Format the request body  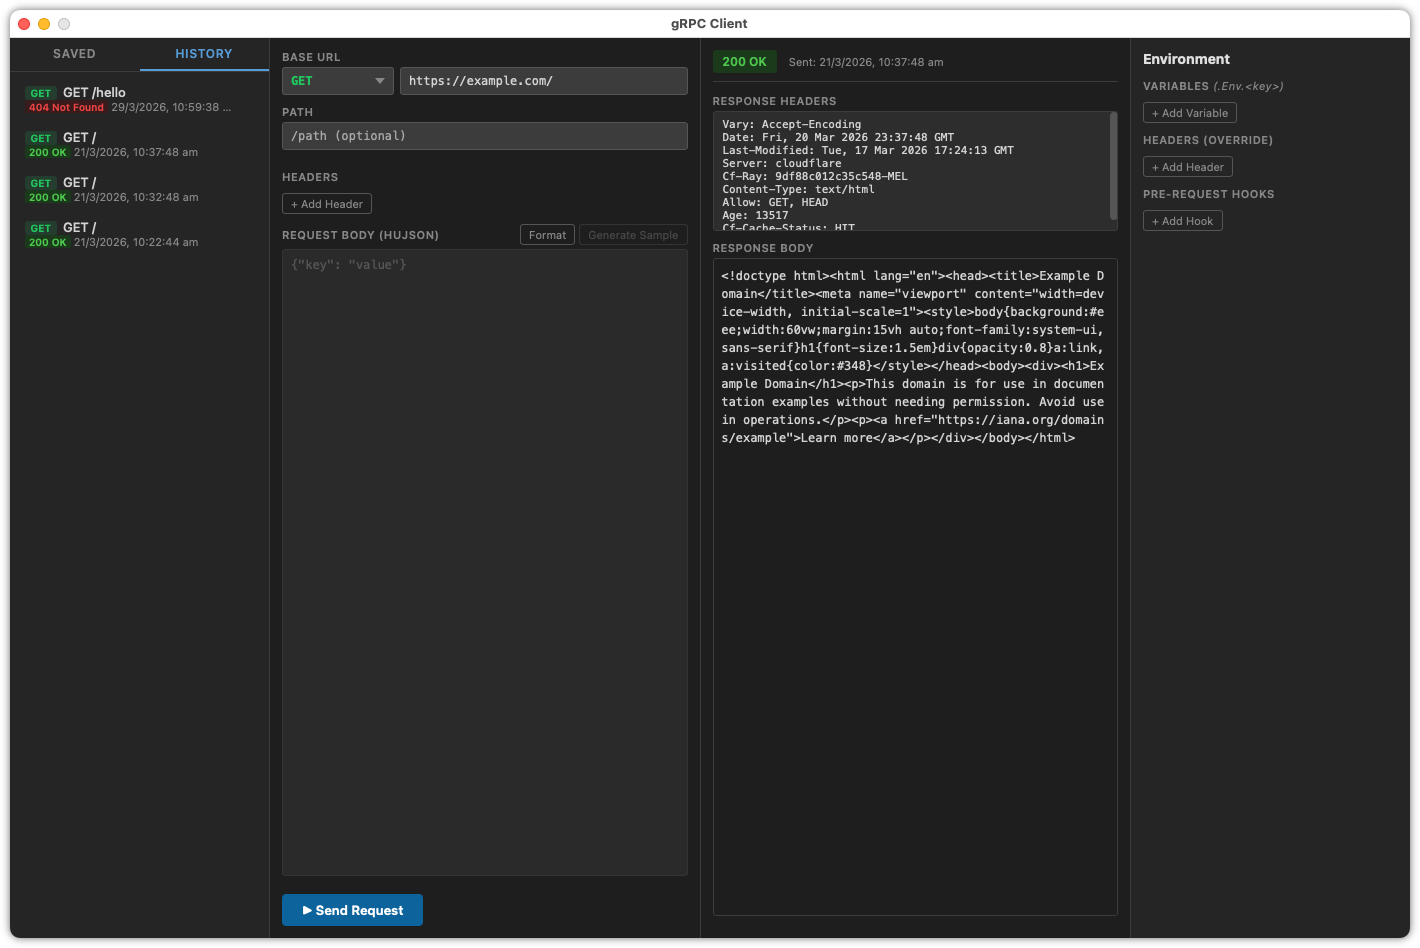547,235
